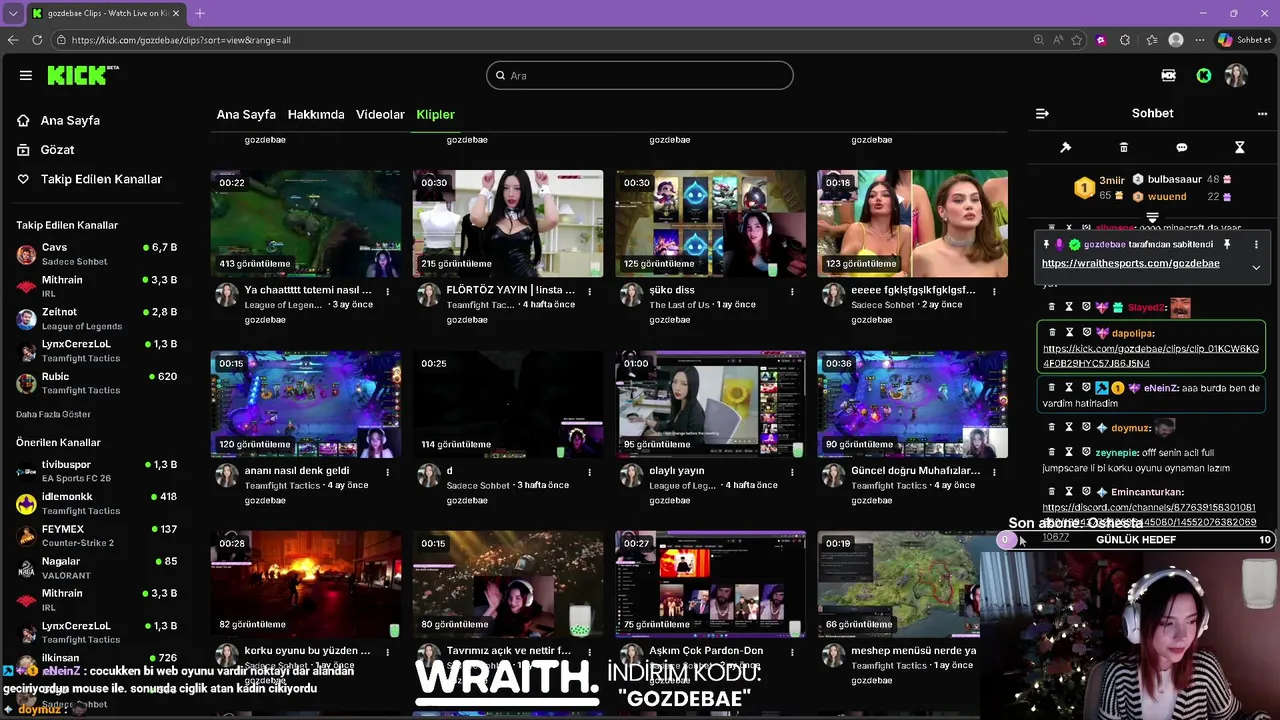Go back with browser back arrow
The width and height of the screenshot is (1280, 720).
coord(13,40)
